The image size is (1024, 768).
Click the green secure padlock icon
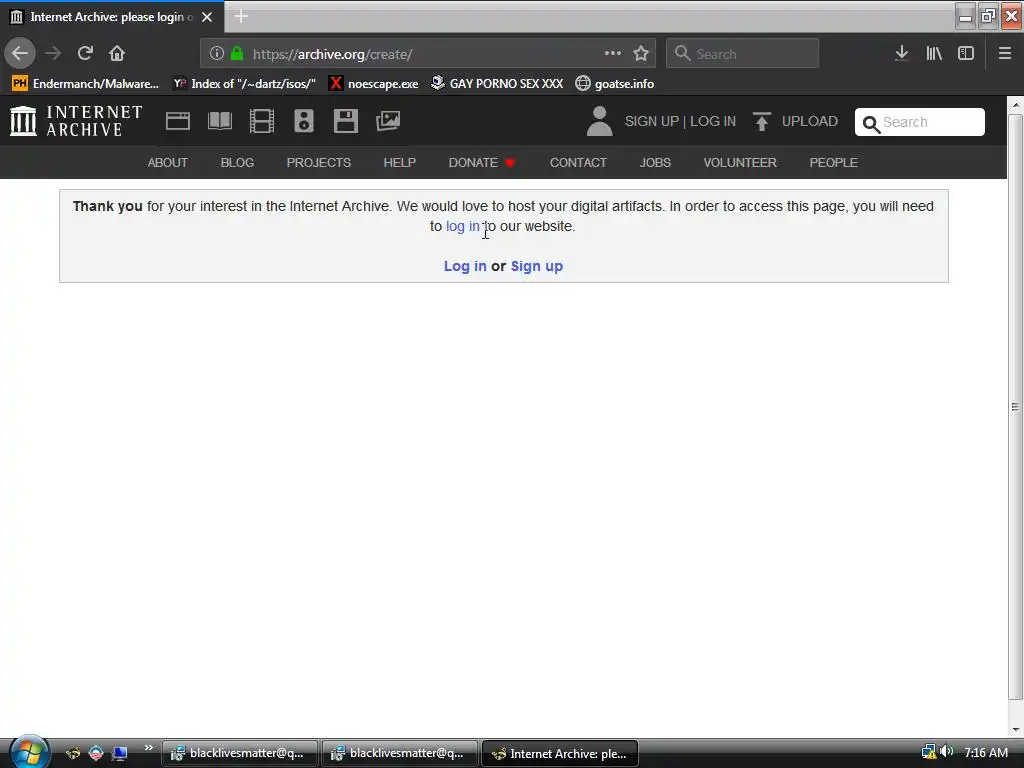[237, 54]
